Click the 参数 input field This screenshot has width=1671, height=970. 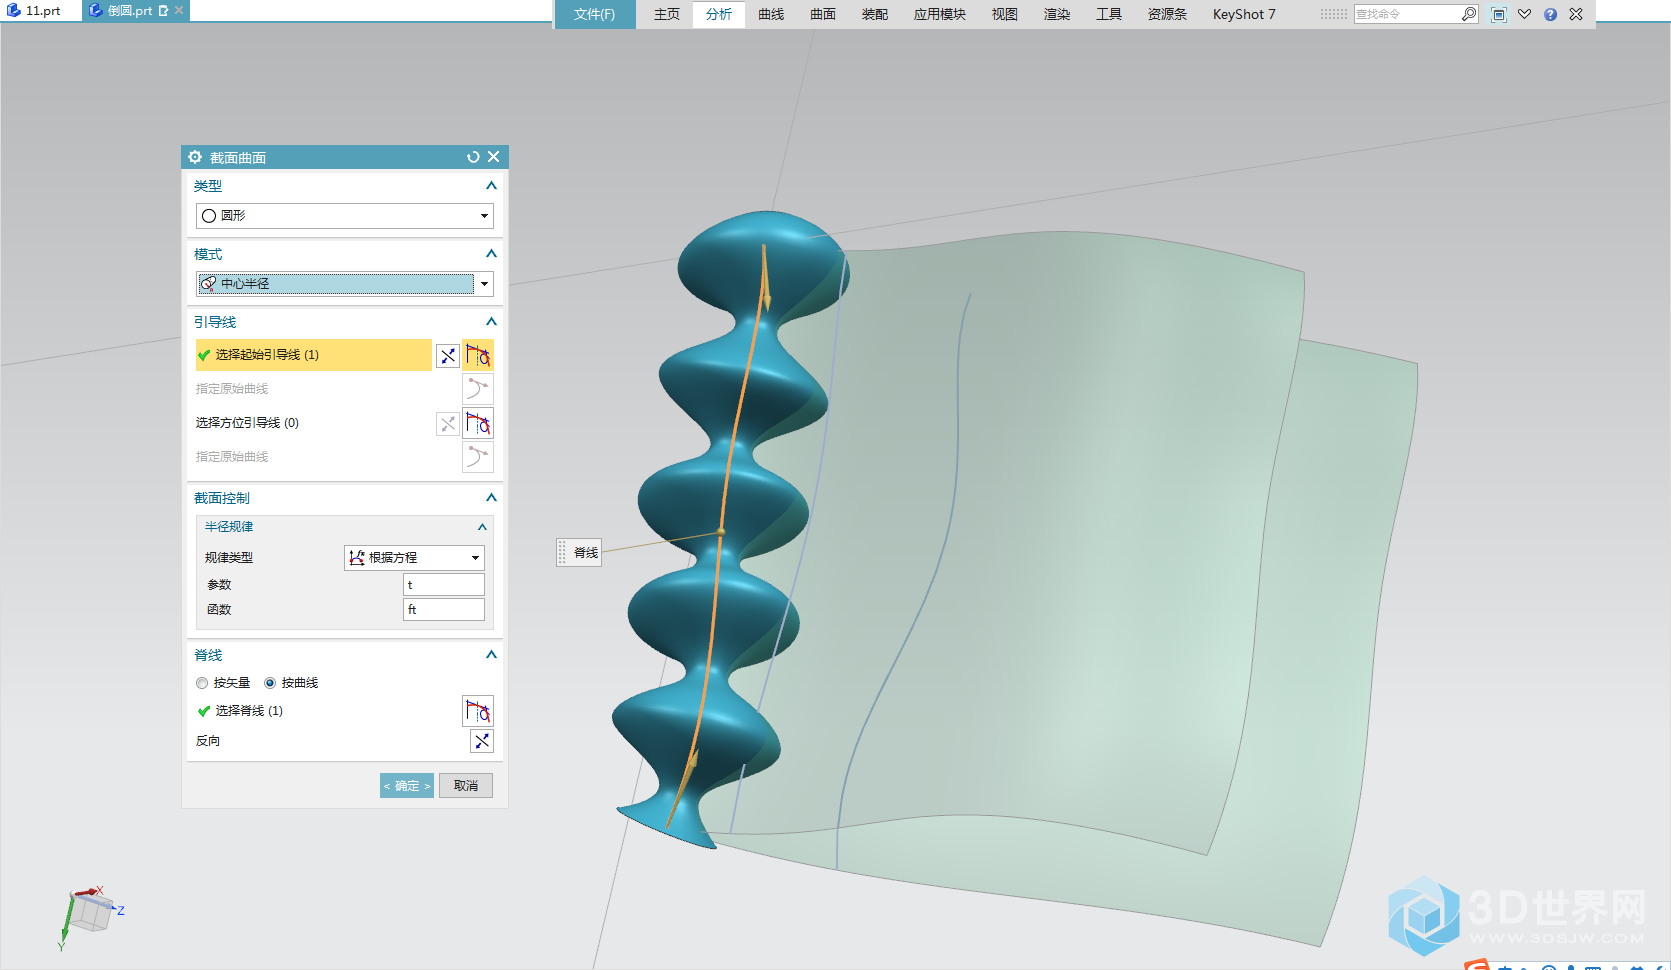444,585
